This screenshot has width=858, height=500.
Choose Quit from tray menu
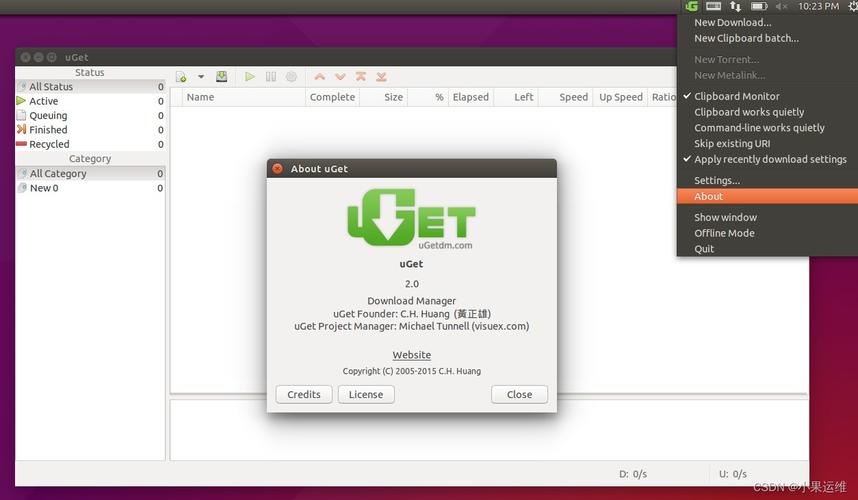(x=767, y=249)
